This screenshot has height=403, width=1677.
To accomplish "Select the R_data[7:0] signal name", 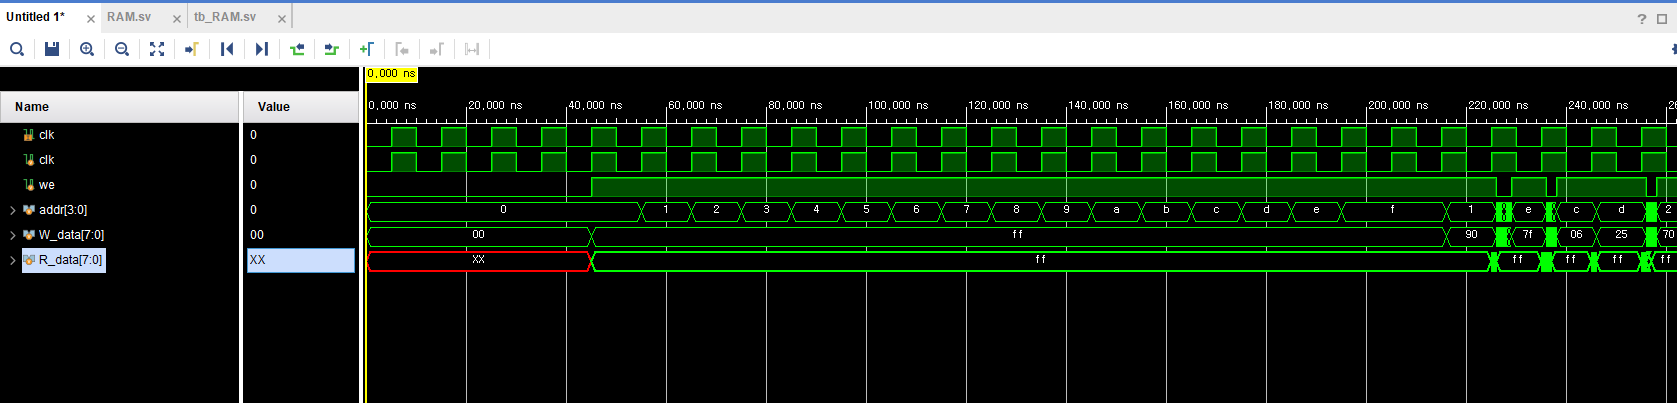I will coord(71,260).
